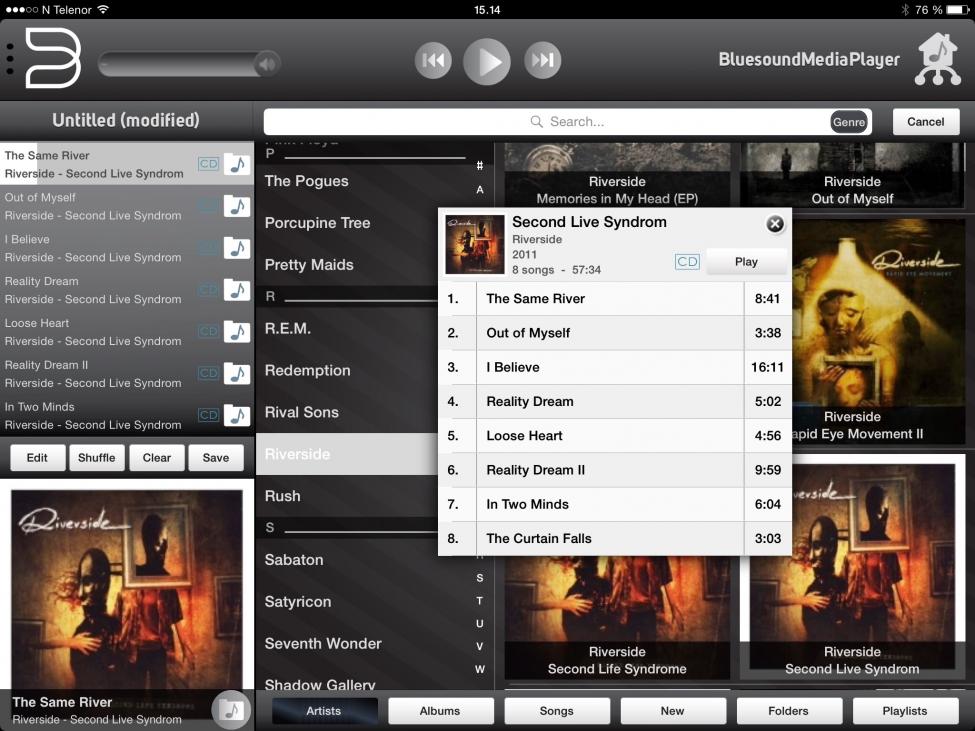Open the Bluesound logo menu

[53, 58]
